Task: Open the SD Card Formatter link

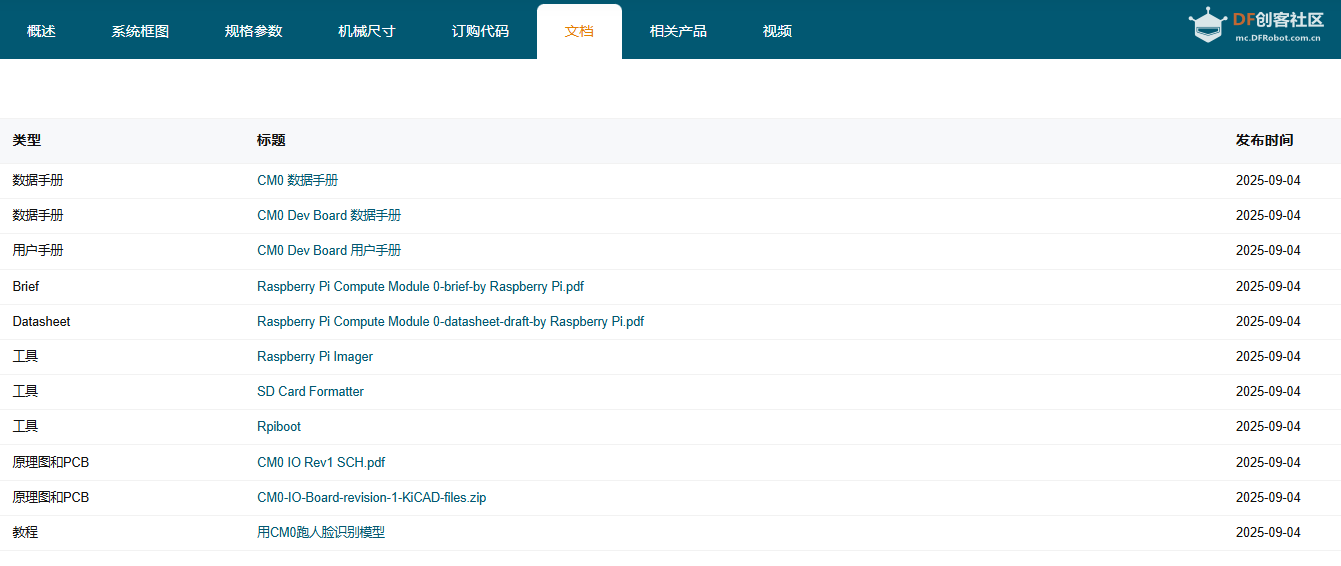Action: pyautogui.click(x=310, y=392)
